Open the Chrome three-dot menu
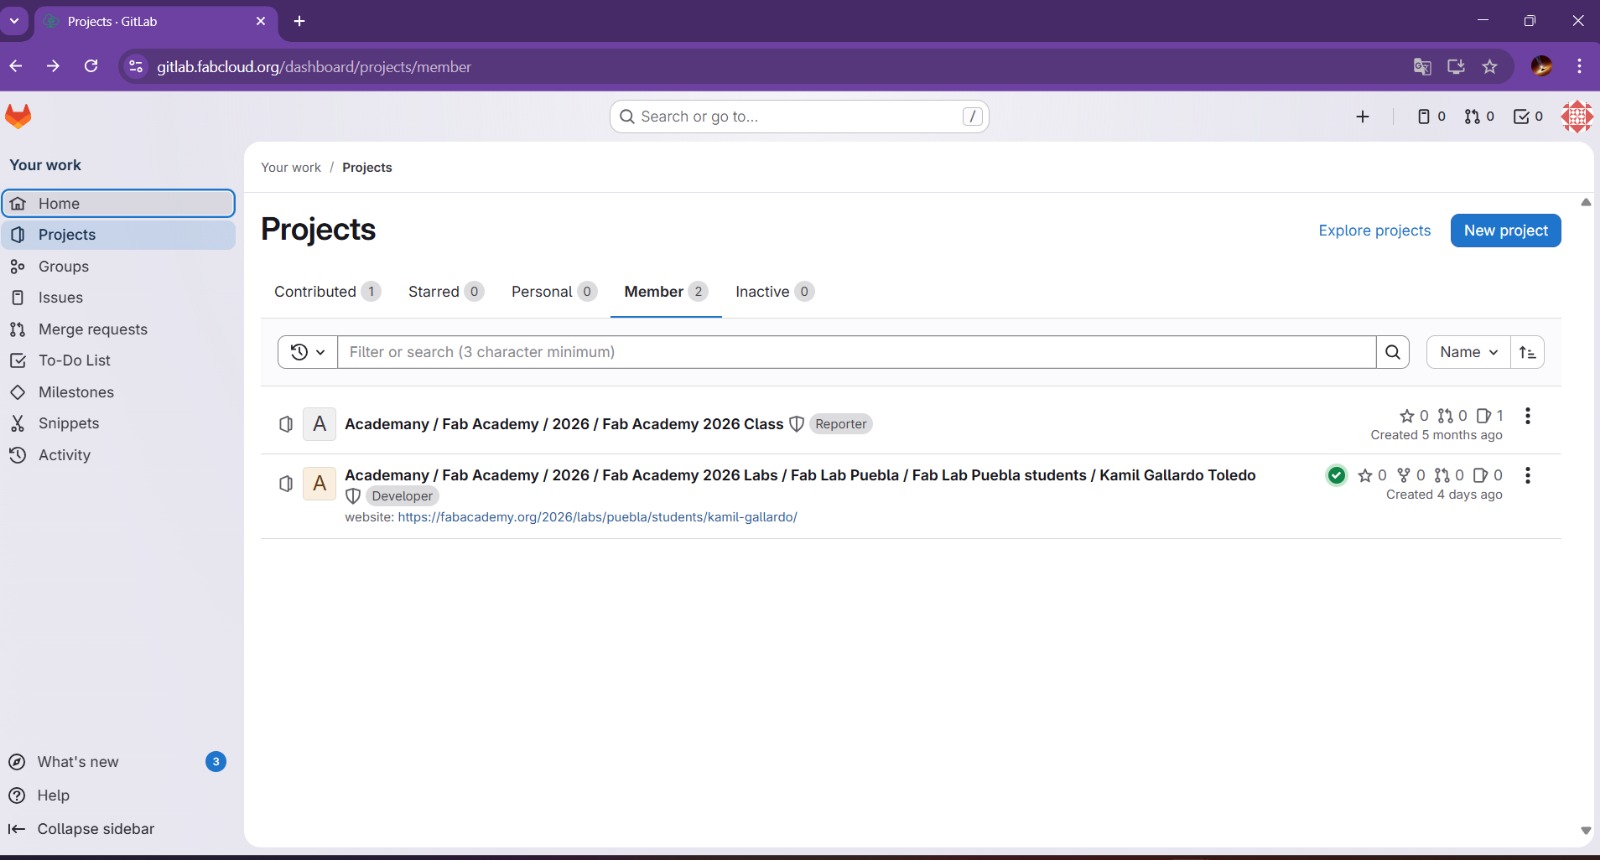 point(1579,66)
